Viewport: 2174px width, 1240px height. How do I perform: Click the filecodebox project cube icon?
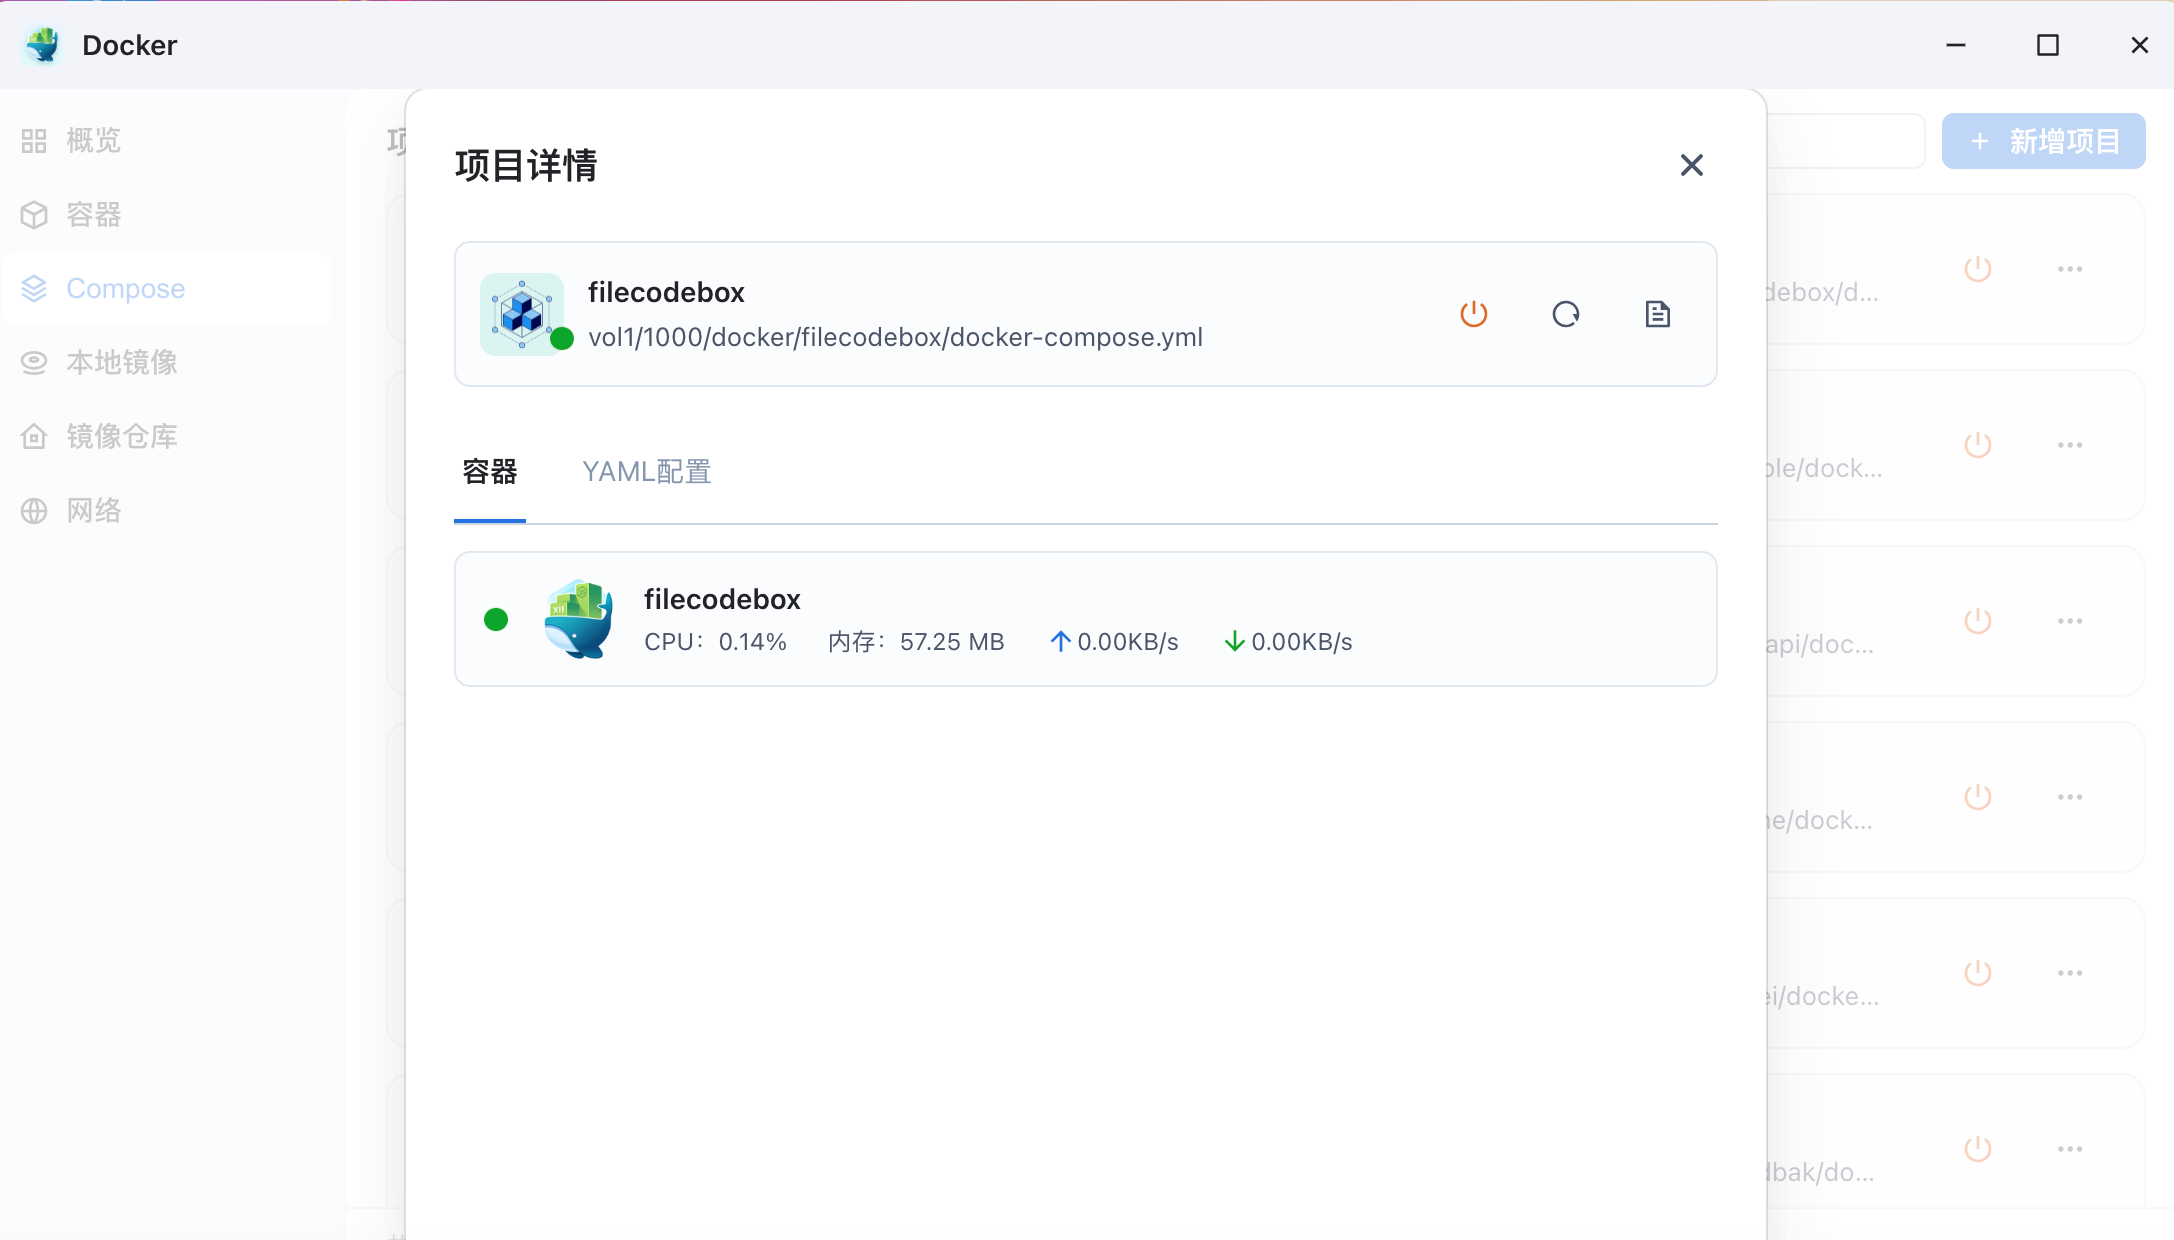tap(522, 314)
